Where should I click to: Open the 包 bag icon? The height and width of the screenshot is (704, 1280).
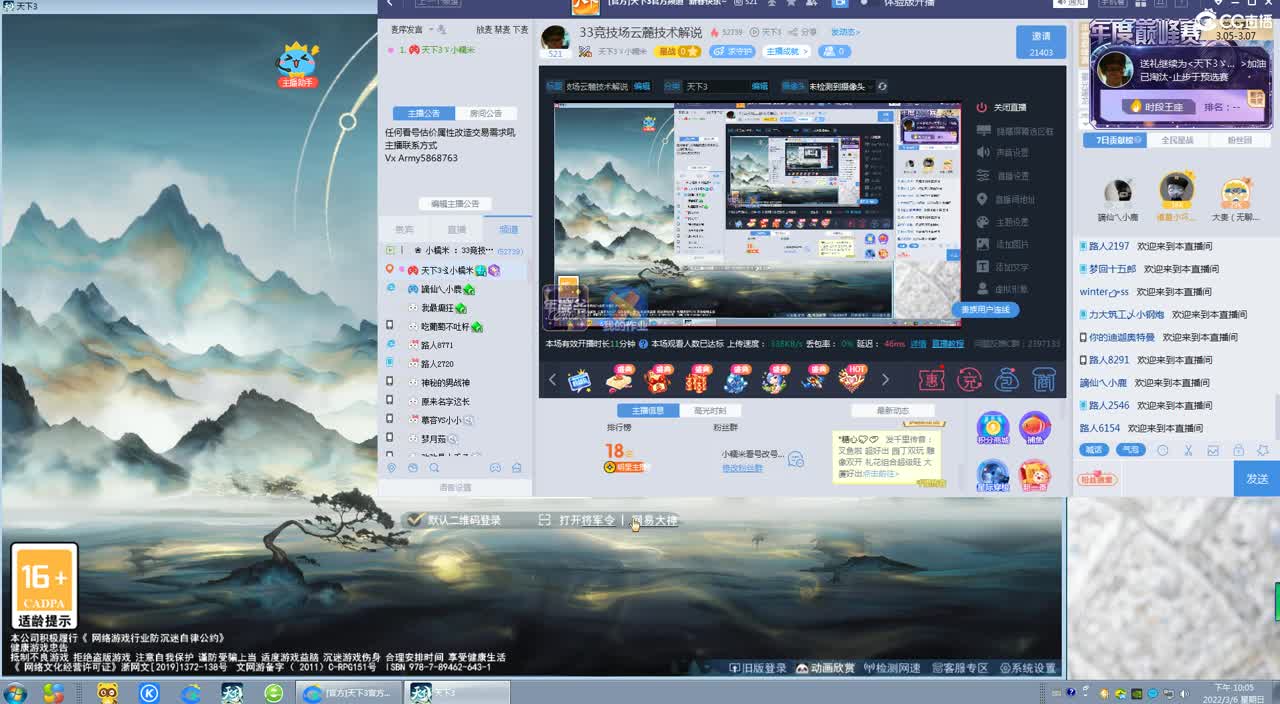tap(1007, 379)
